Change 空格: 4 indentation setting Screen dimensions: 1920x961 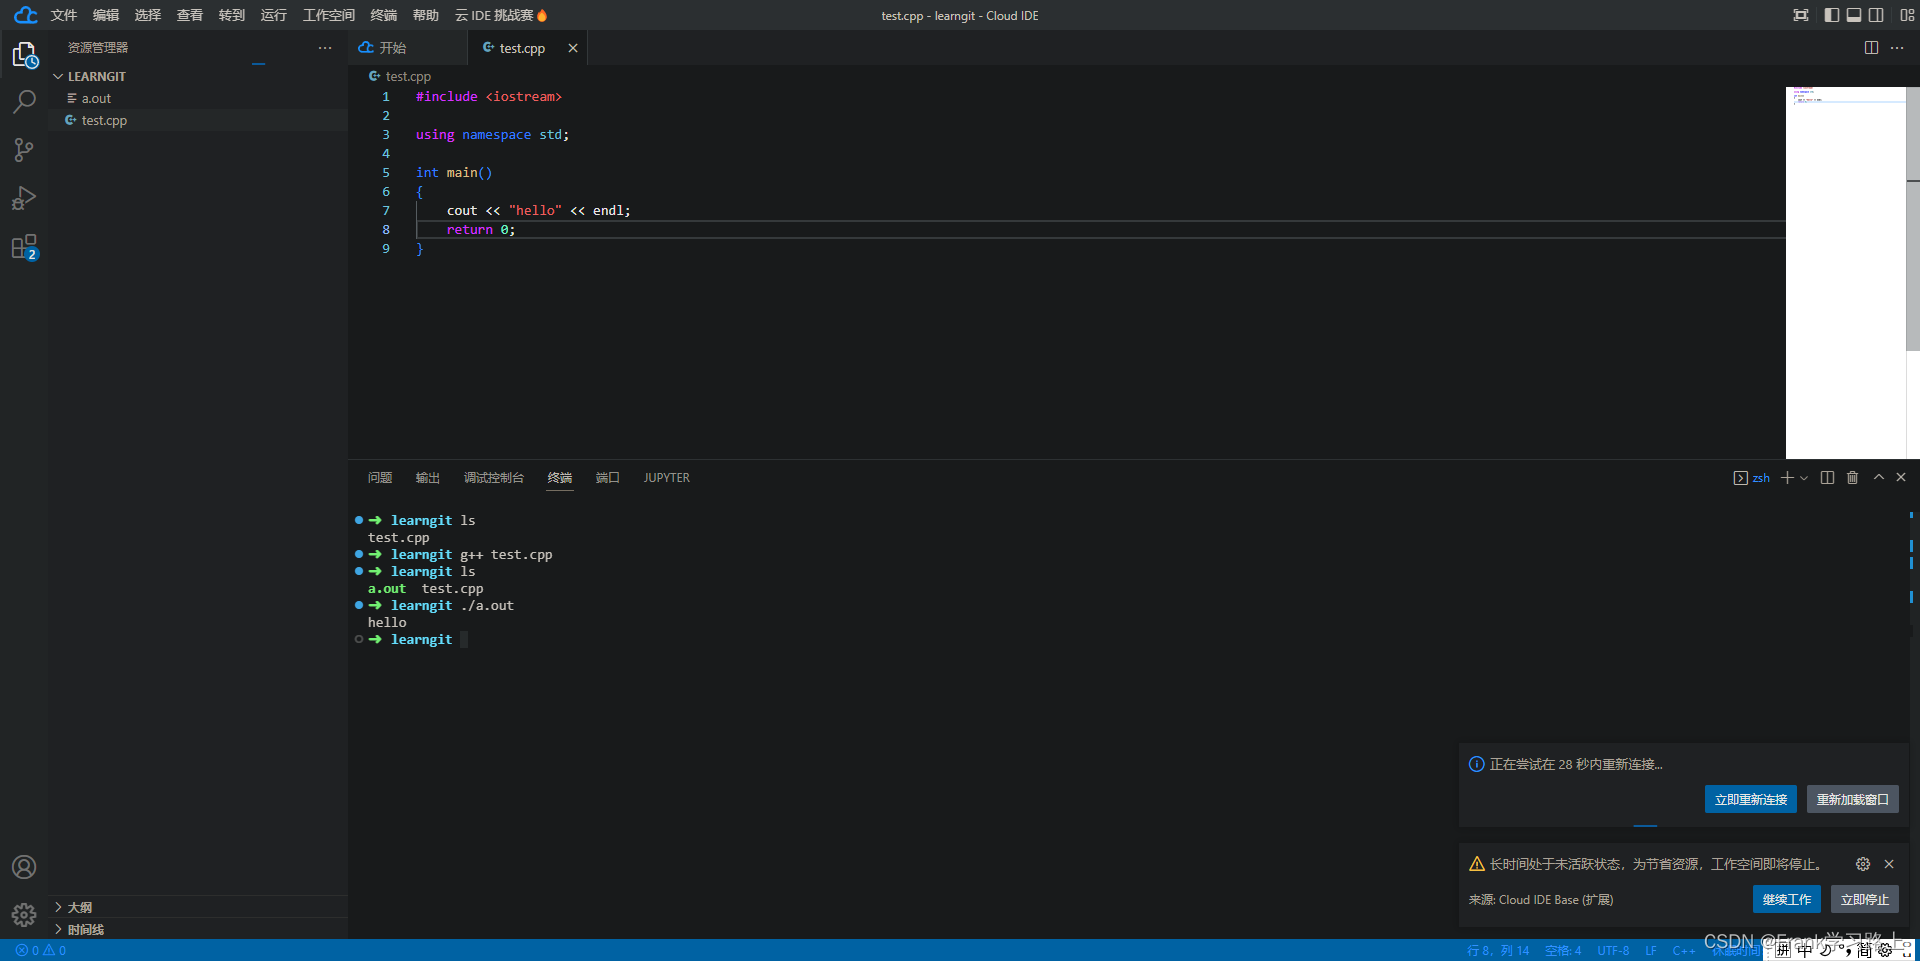[1563, 950]
